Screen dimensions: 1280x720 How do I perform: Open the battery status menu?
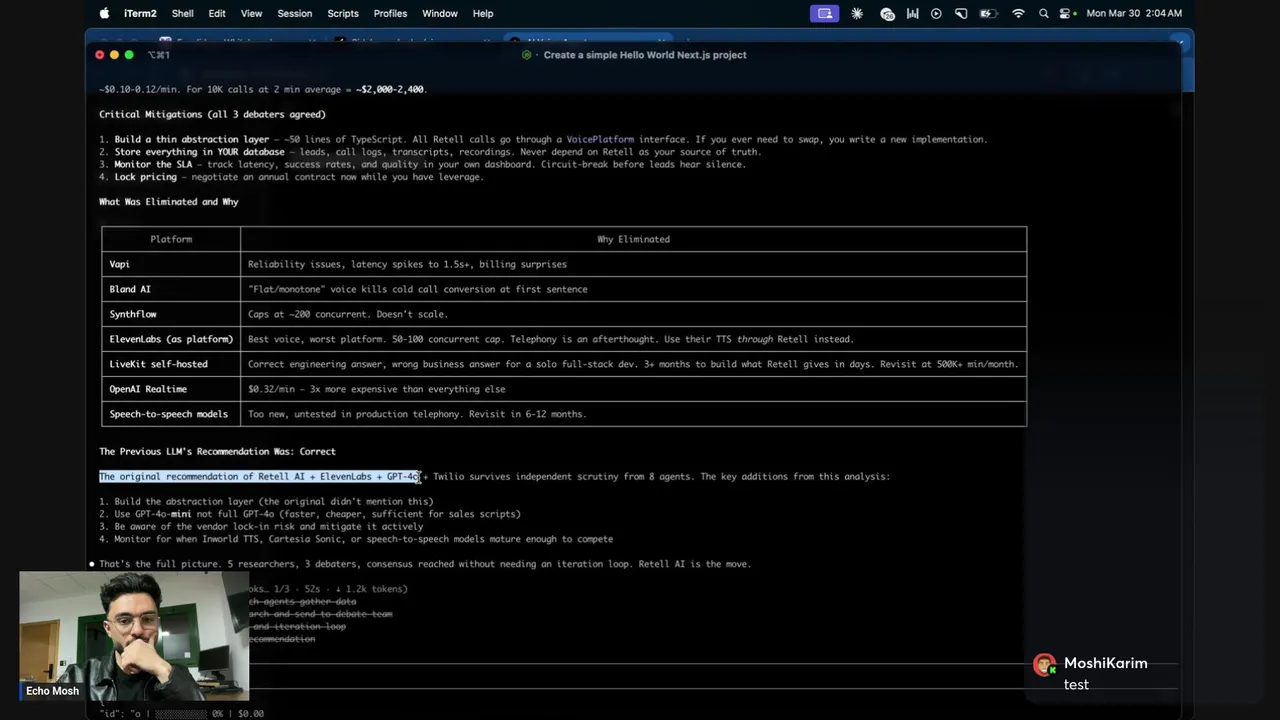pyautogui.click(x=988, y=13)
